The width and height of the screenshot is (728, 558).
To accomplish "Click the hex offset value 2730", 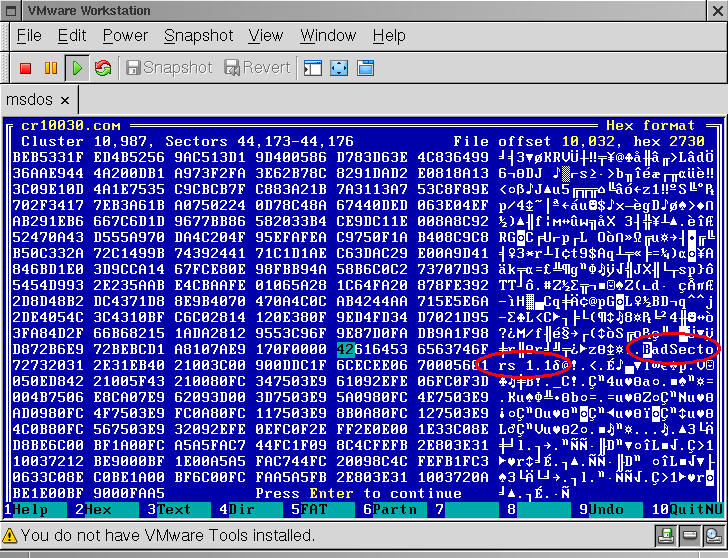I will 687,142.
